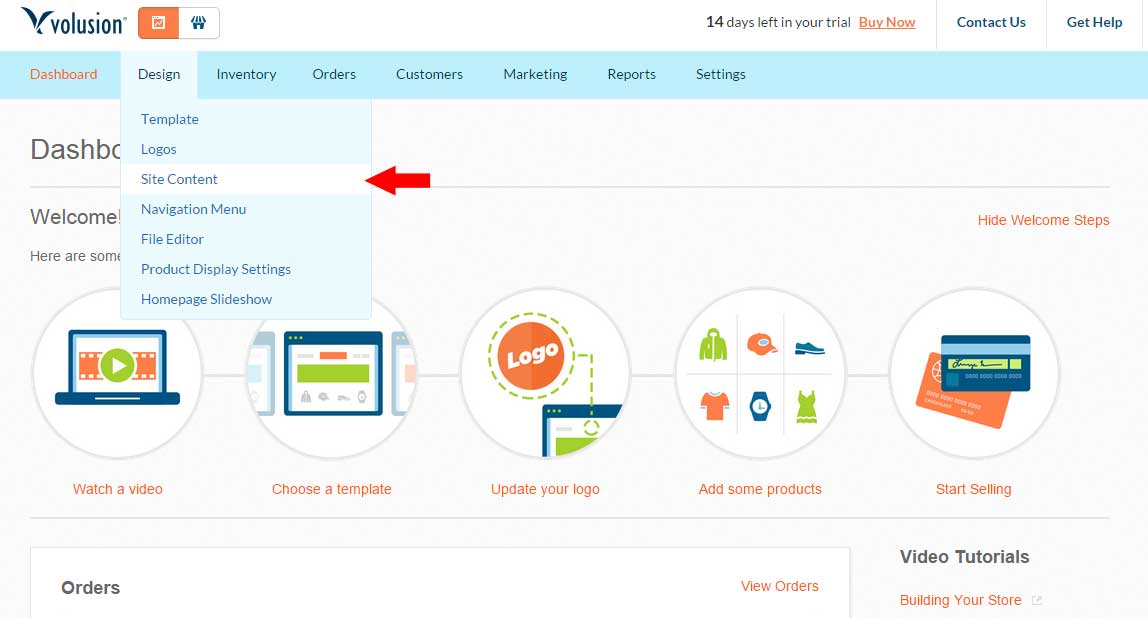
Task: Select Logos from the Design dropdown
Action: coord(246,149)
